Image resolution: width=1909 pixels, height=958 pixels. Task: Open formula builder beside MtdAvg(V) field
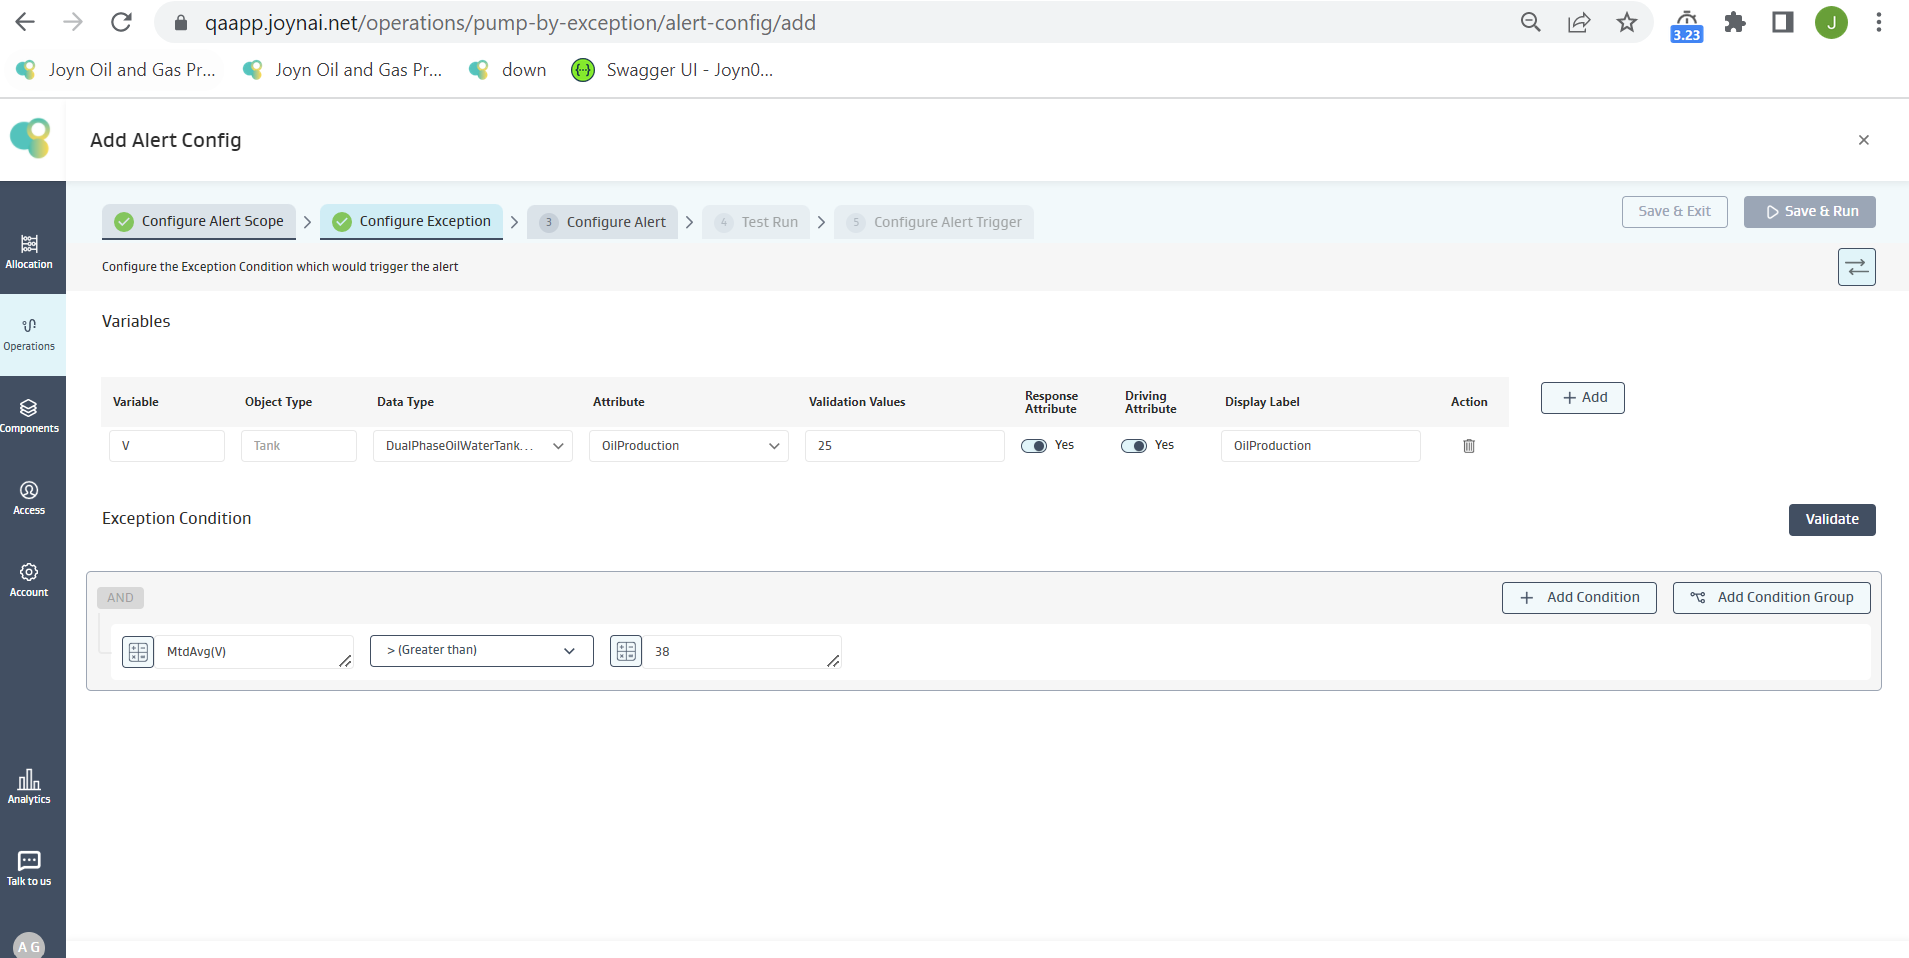click(138, 652)
